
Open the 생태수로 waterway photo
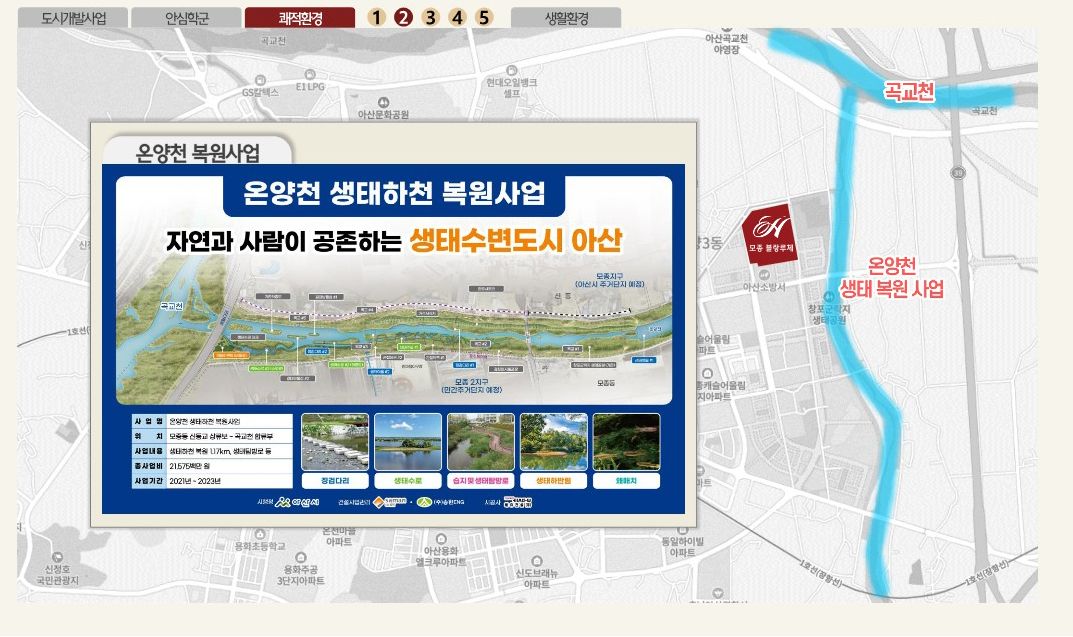pos(408,442)
